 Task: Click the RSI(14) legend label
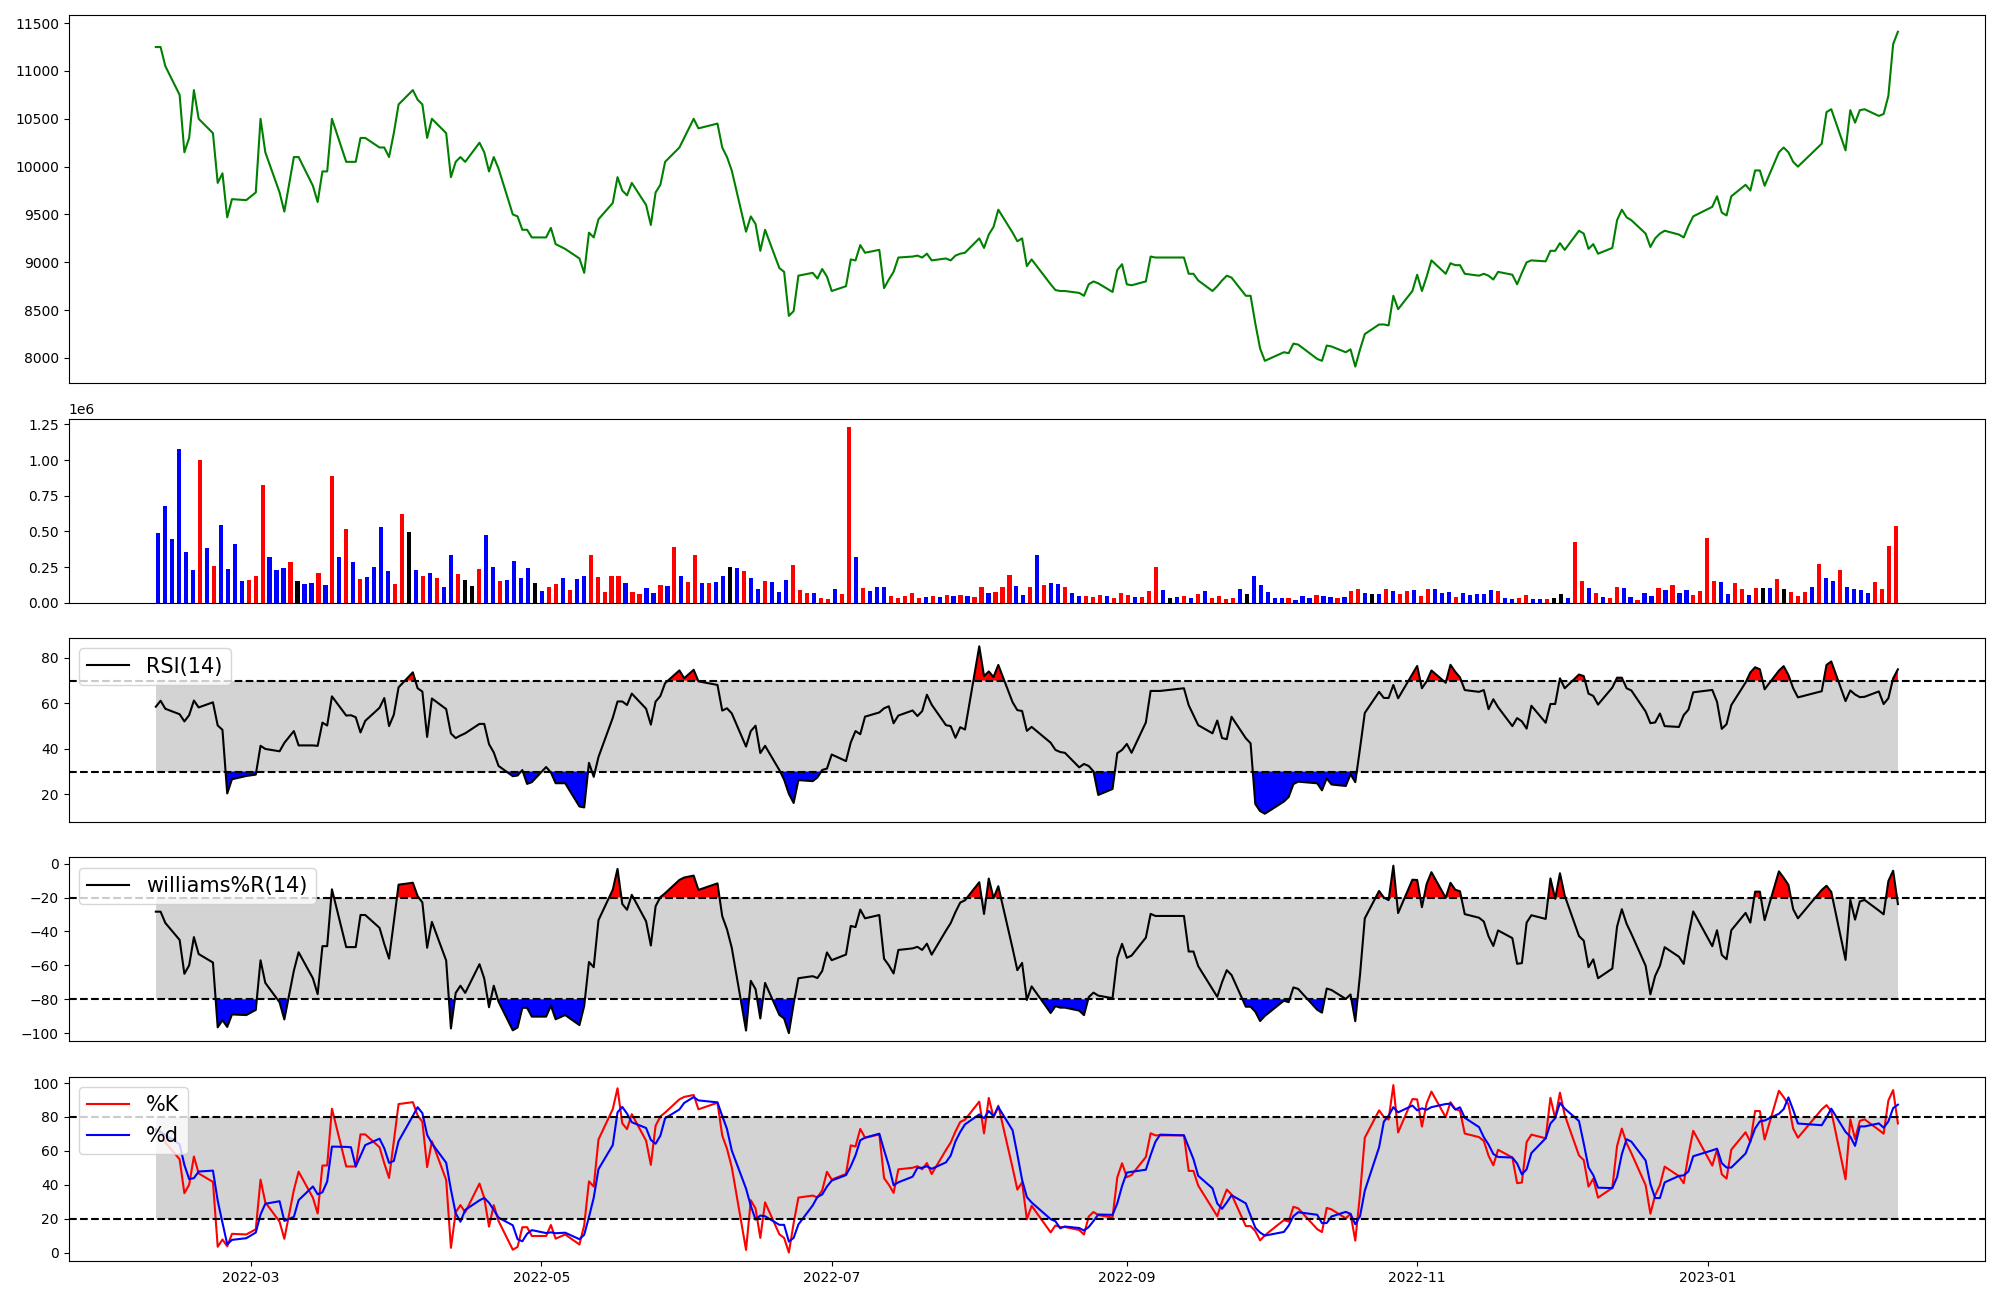pos(184,666)
